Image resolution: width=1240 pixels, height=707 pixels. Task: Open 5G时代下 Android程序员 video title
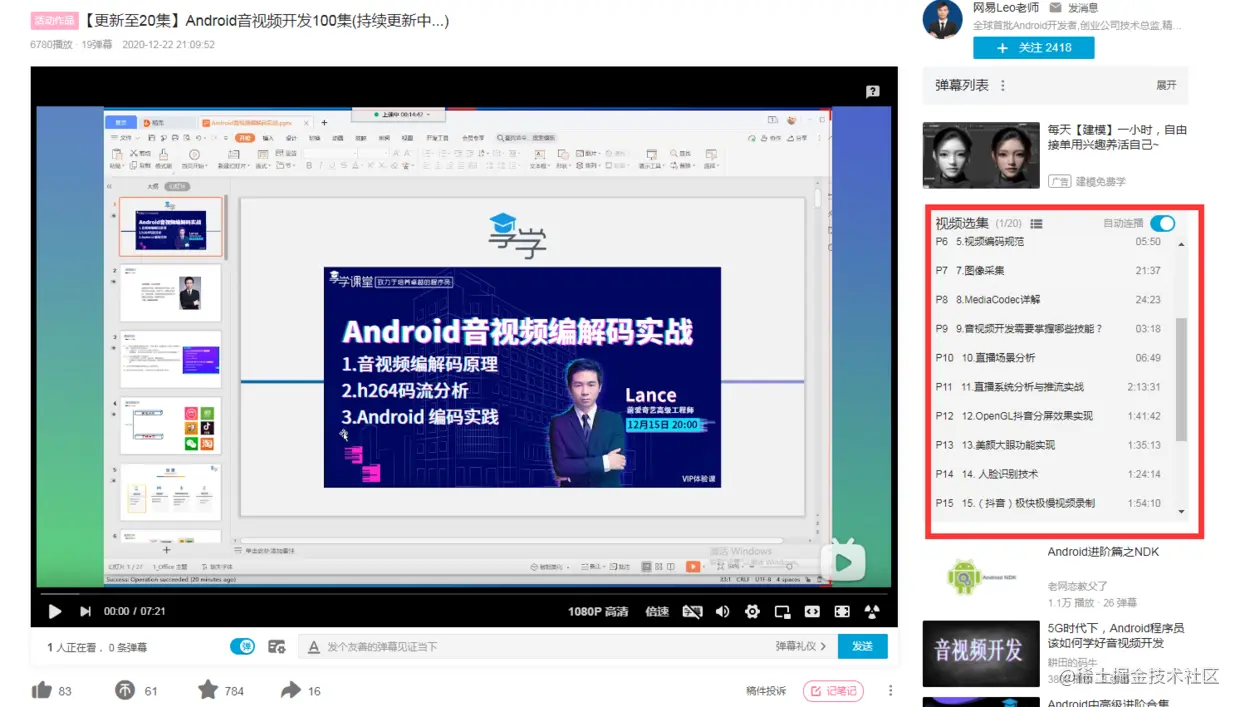pyautogui.click(x=1116, y=636)
